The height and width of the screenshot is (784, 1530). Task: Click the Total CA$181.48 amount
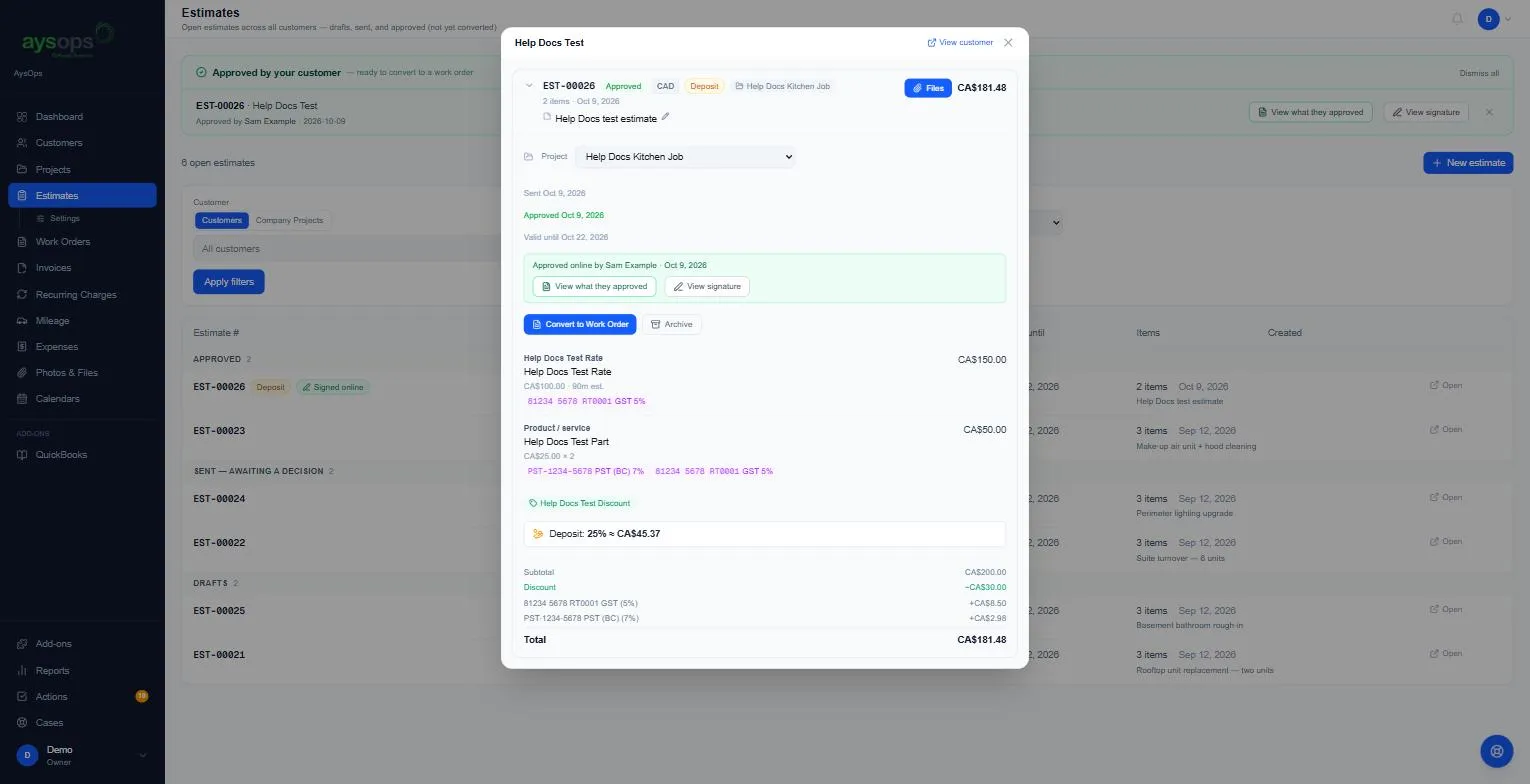click(x=981, y=640)
